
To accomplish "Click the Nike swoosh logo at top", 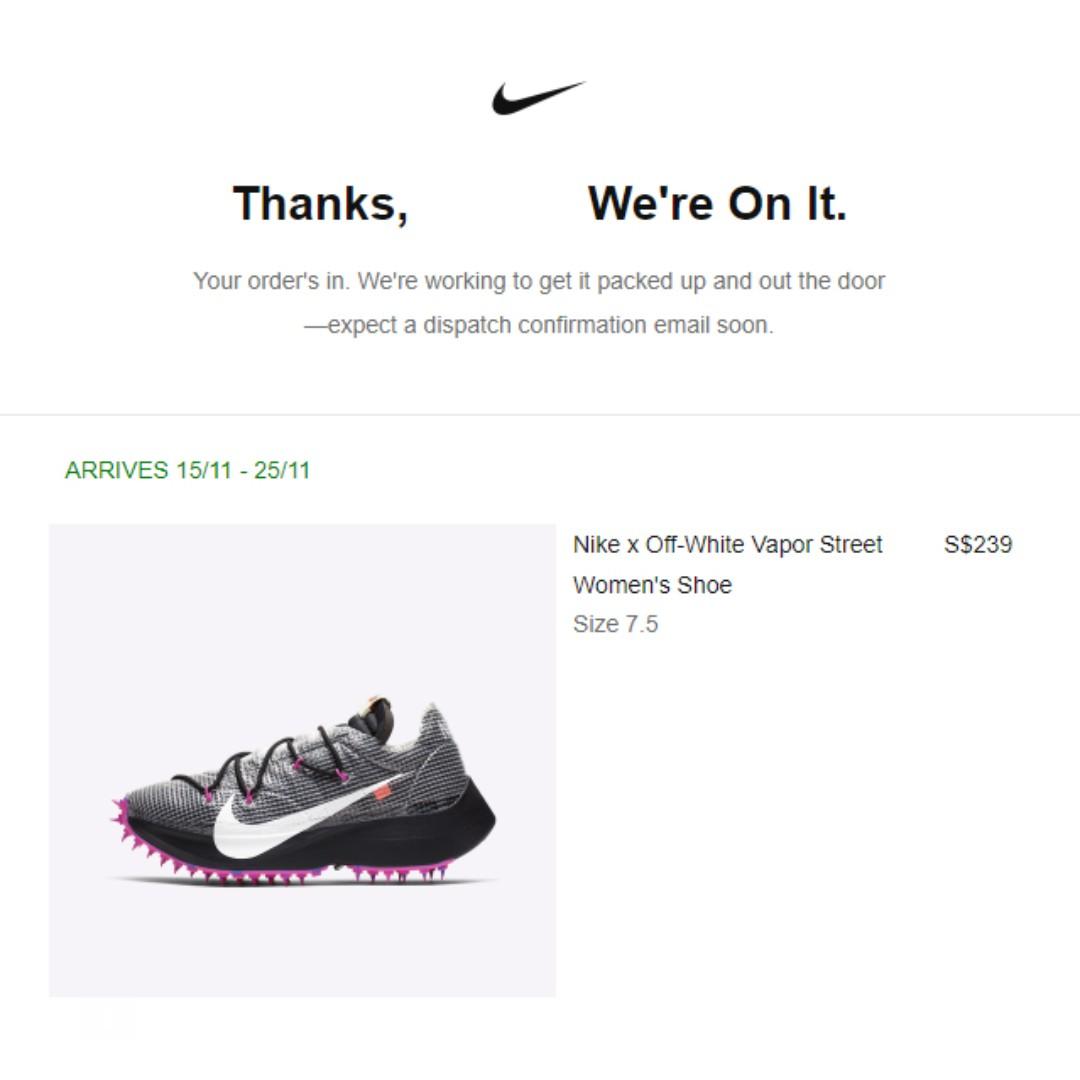I will (538, 98).
